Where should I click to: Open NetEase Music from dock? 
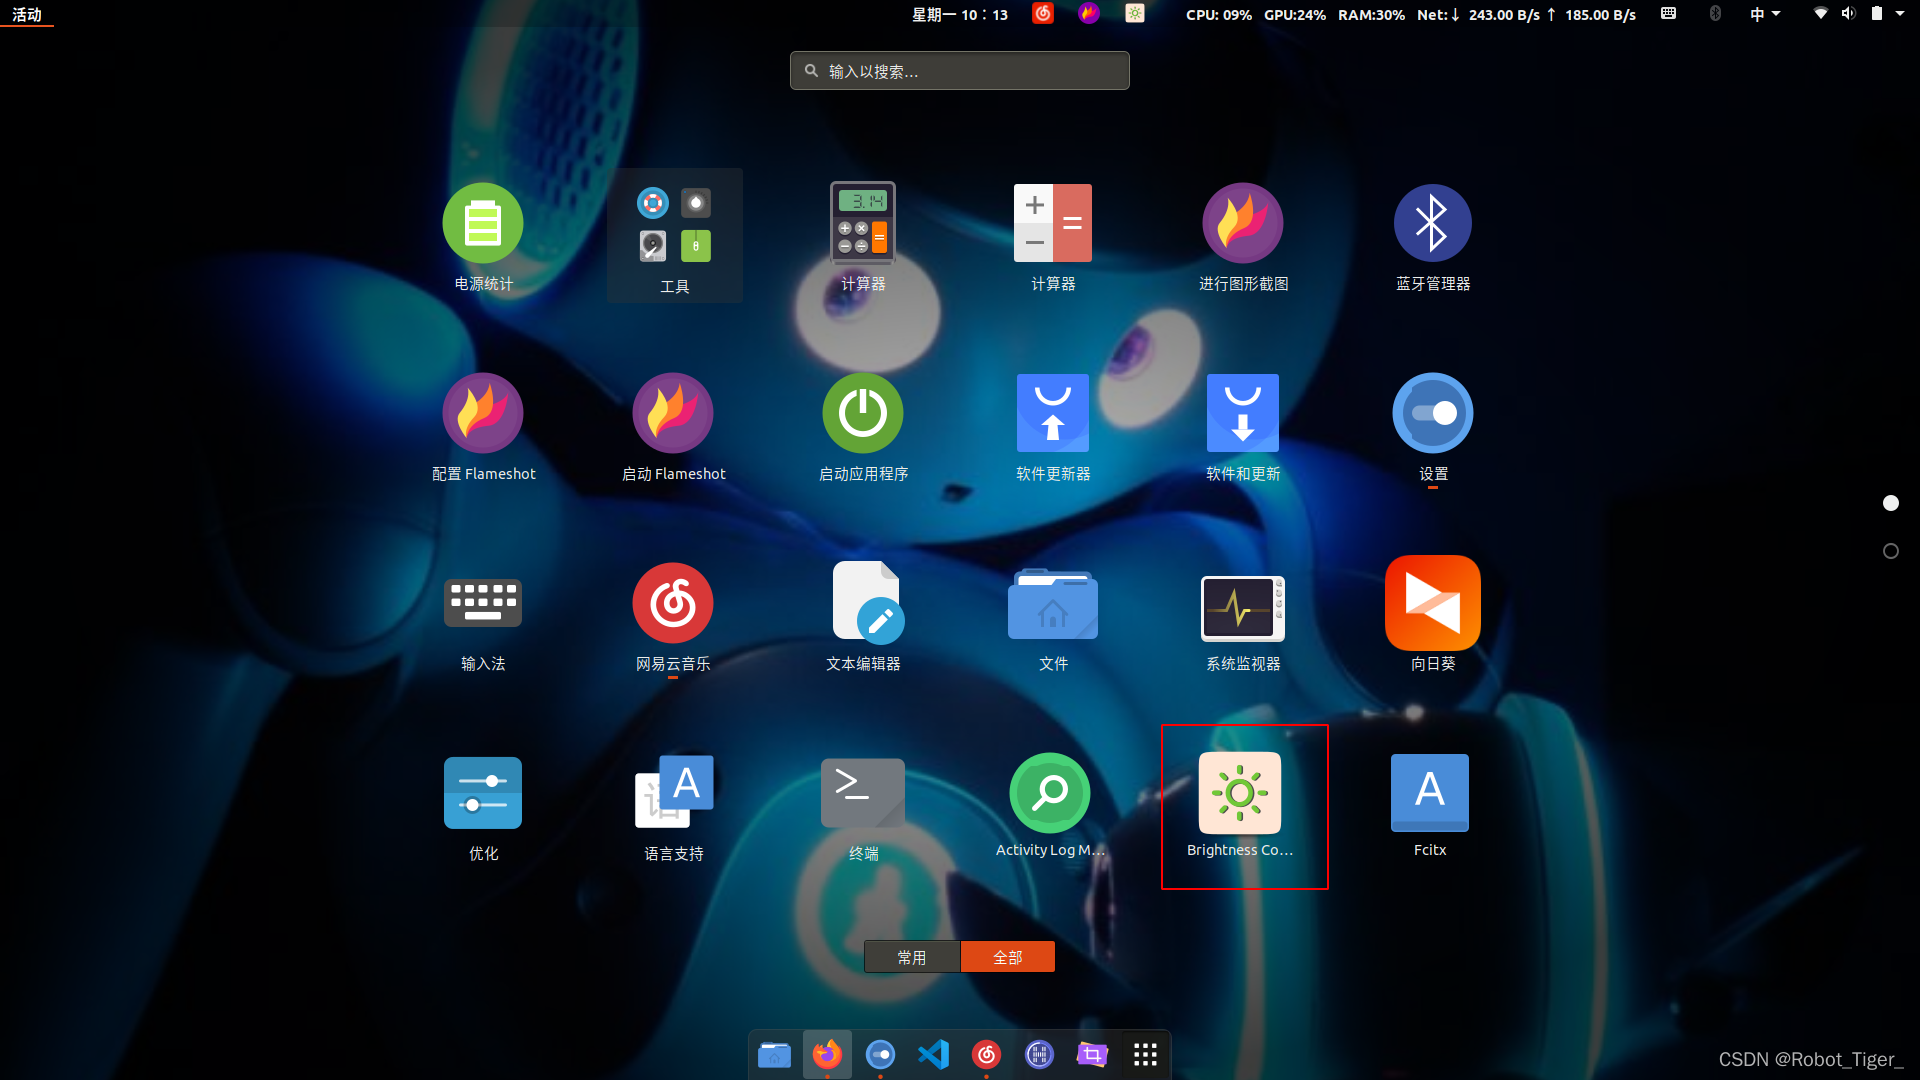(986, 1054)
